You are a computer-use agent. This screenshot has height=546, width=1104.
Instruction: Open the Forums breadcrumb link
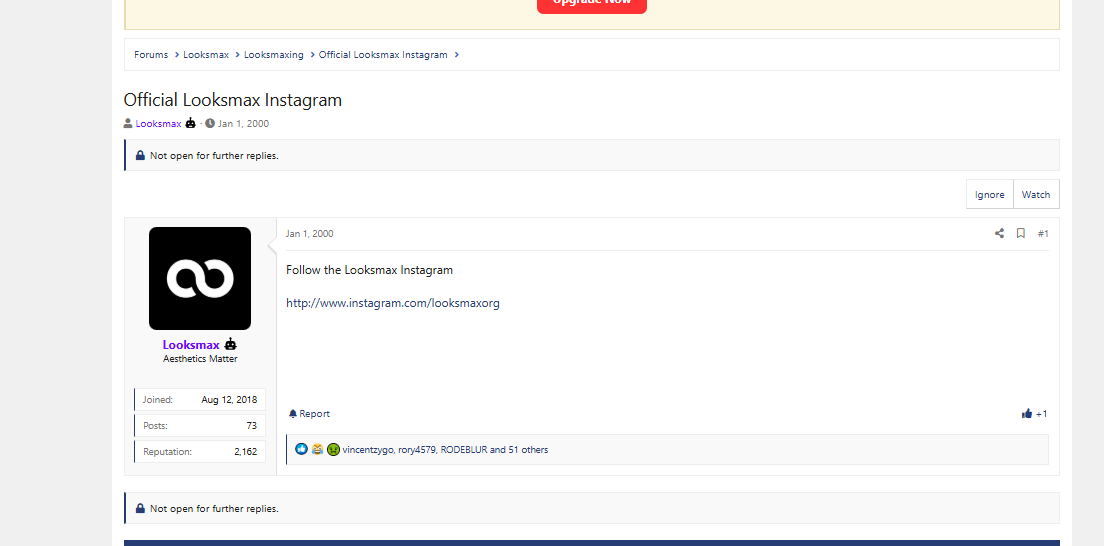(151, 54)
